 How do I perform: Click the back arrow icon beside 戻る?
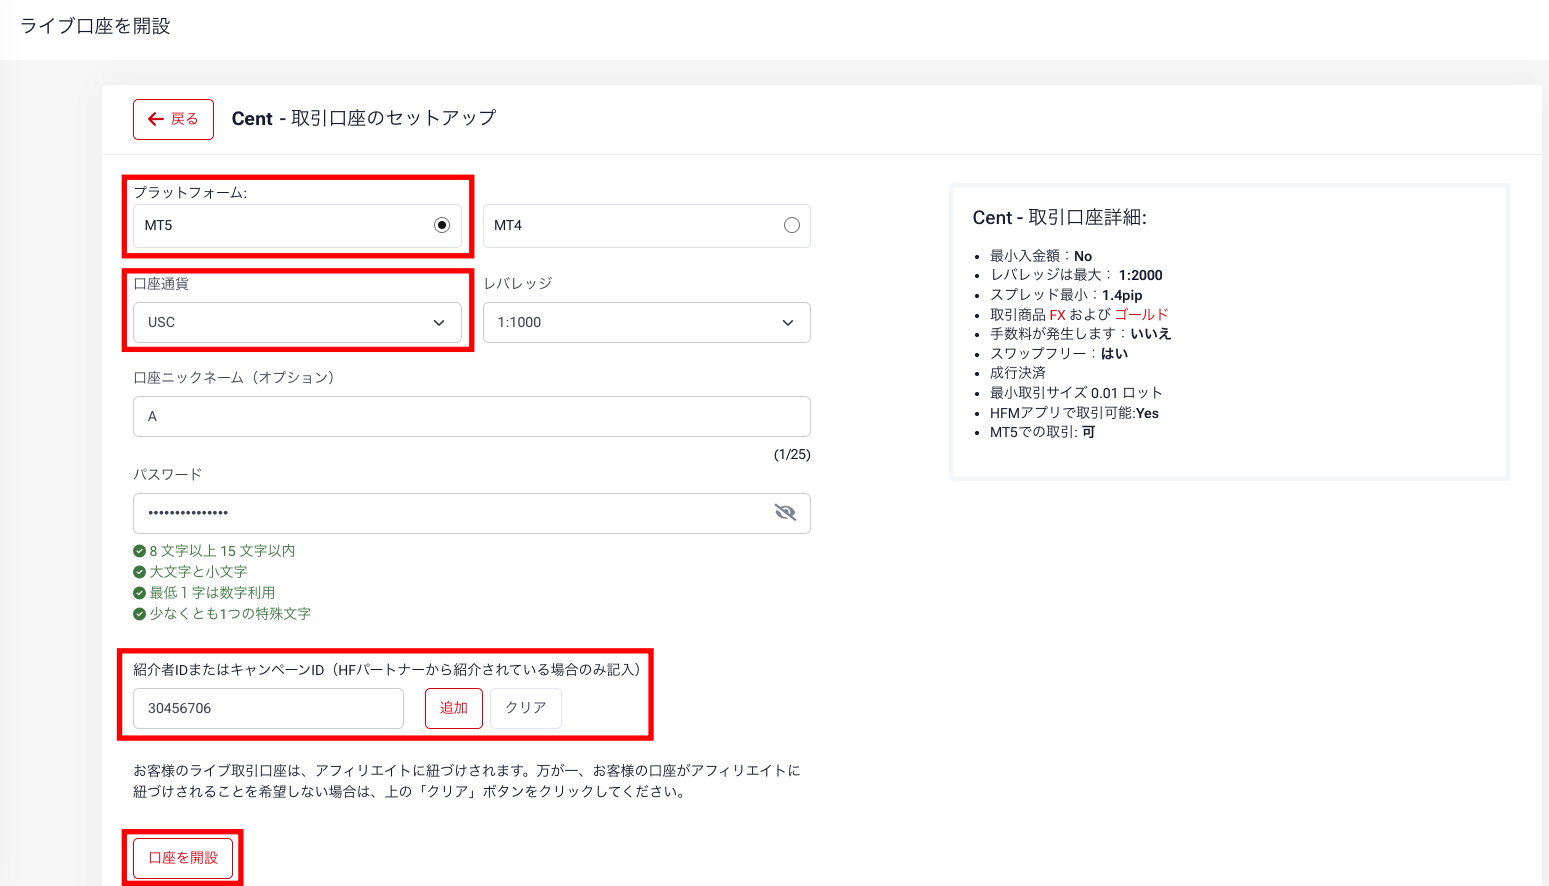coord(155,119)
